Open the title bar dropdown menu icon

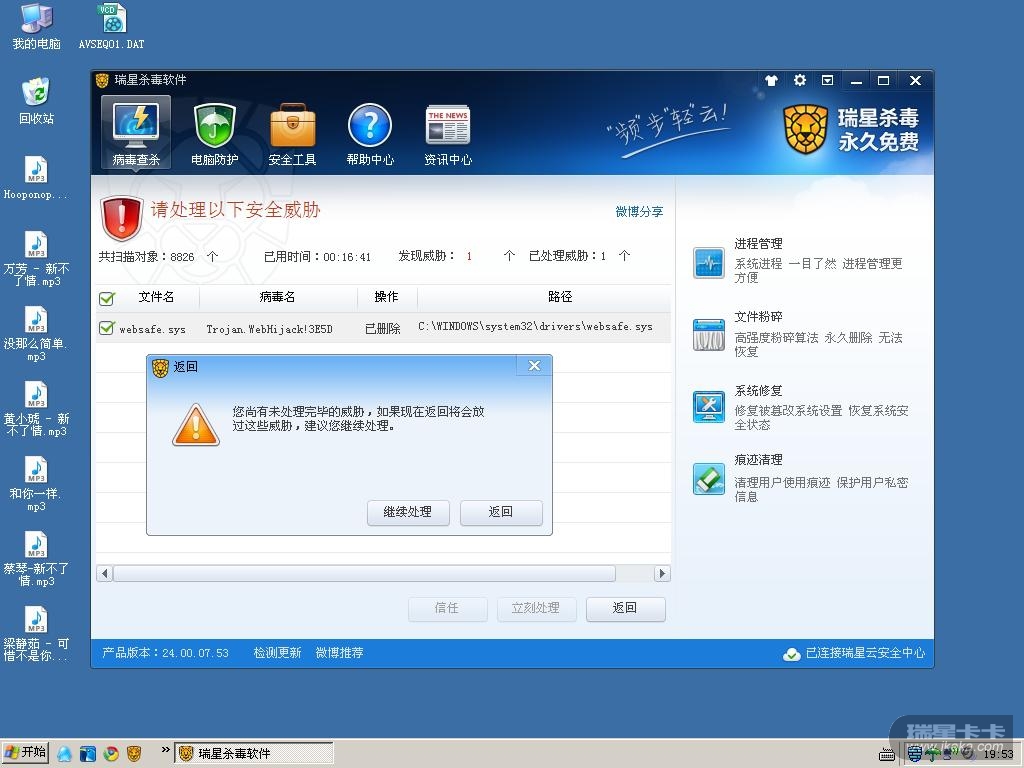click(827, 80)
